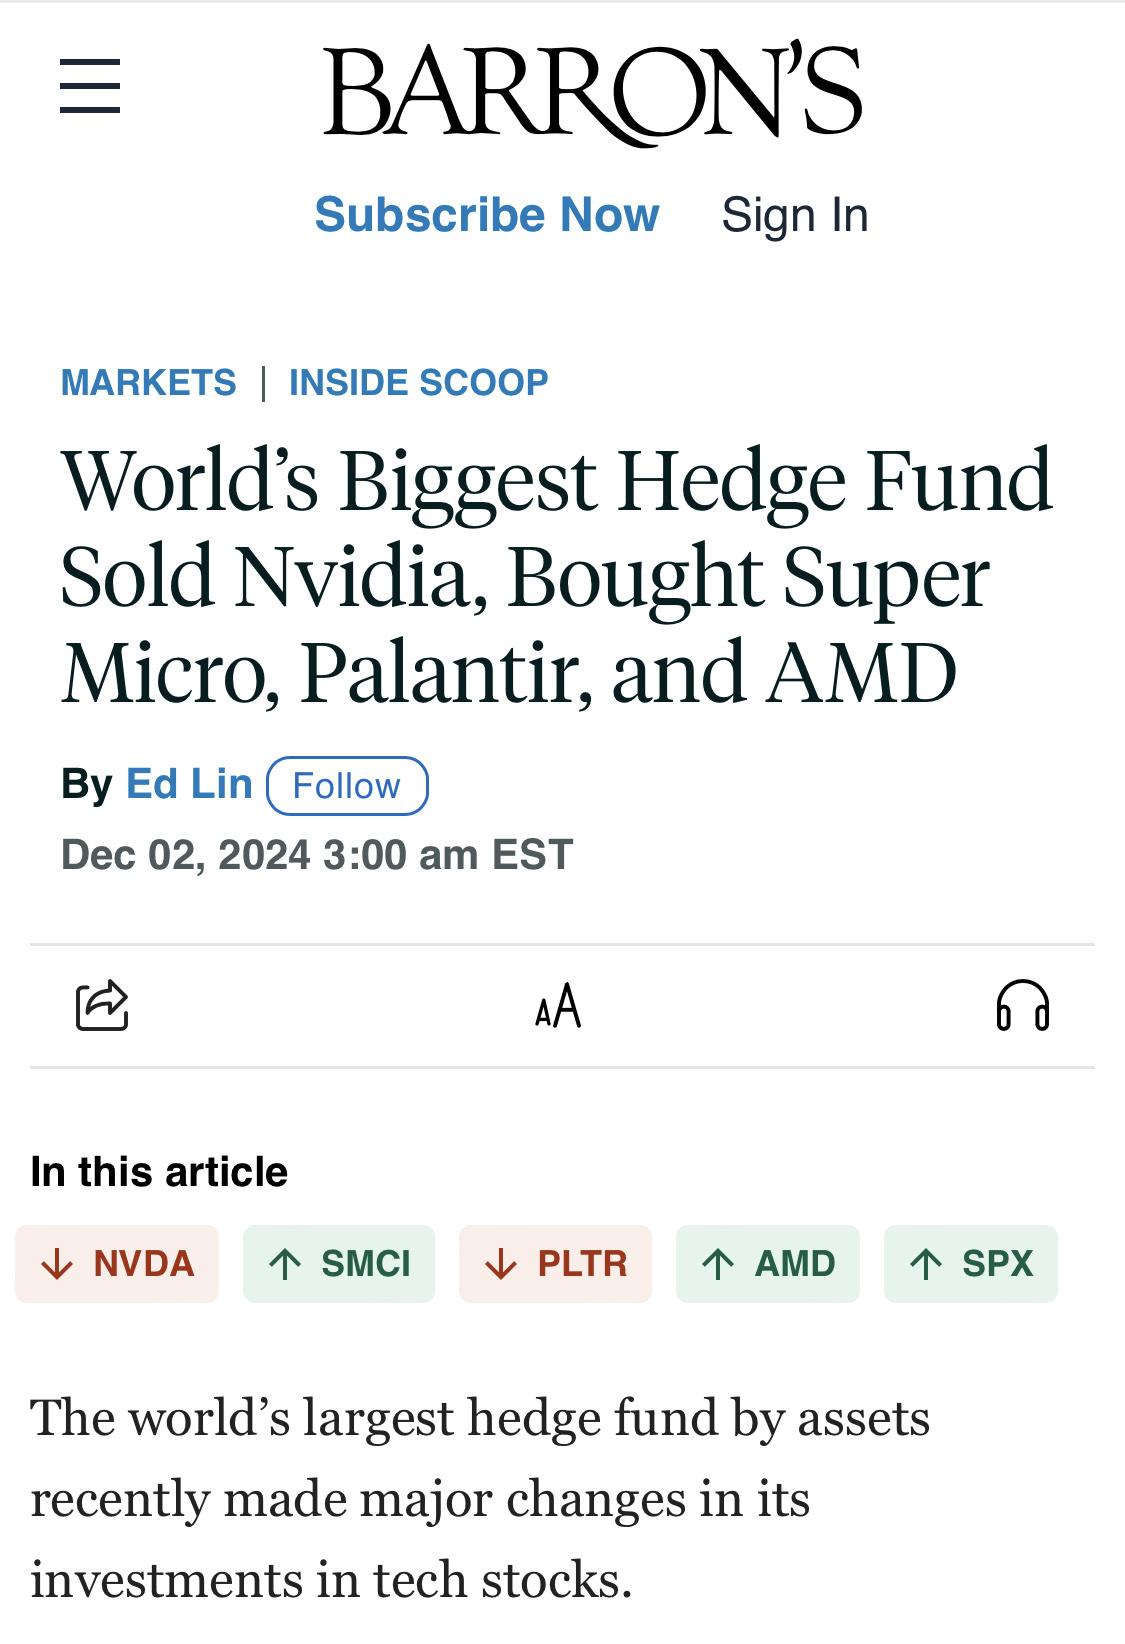Follow author Ed Lin
This screenshot has width=1125, height=1644.
point(347,786)
